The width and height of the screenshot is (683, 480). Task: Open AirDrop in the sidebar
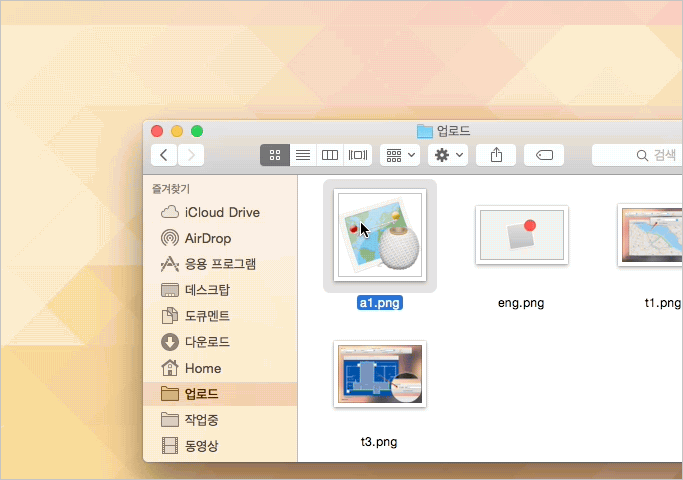(220, 238)
